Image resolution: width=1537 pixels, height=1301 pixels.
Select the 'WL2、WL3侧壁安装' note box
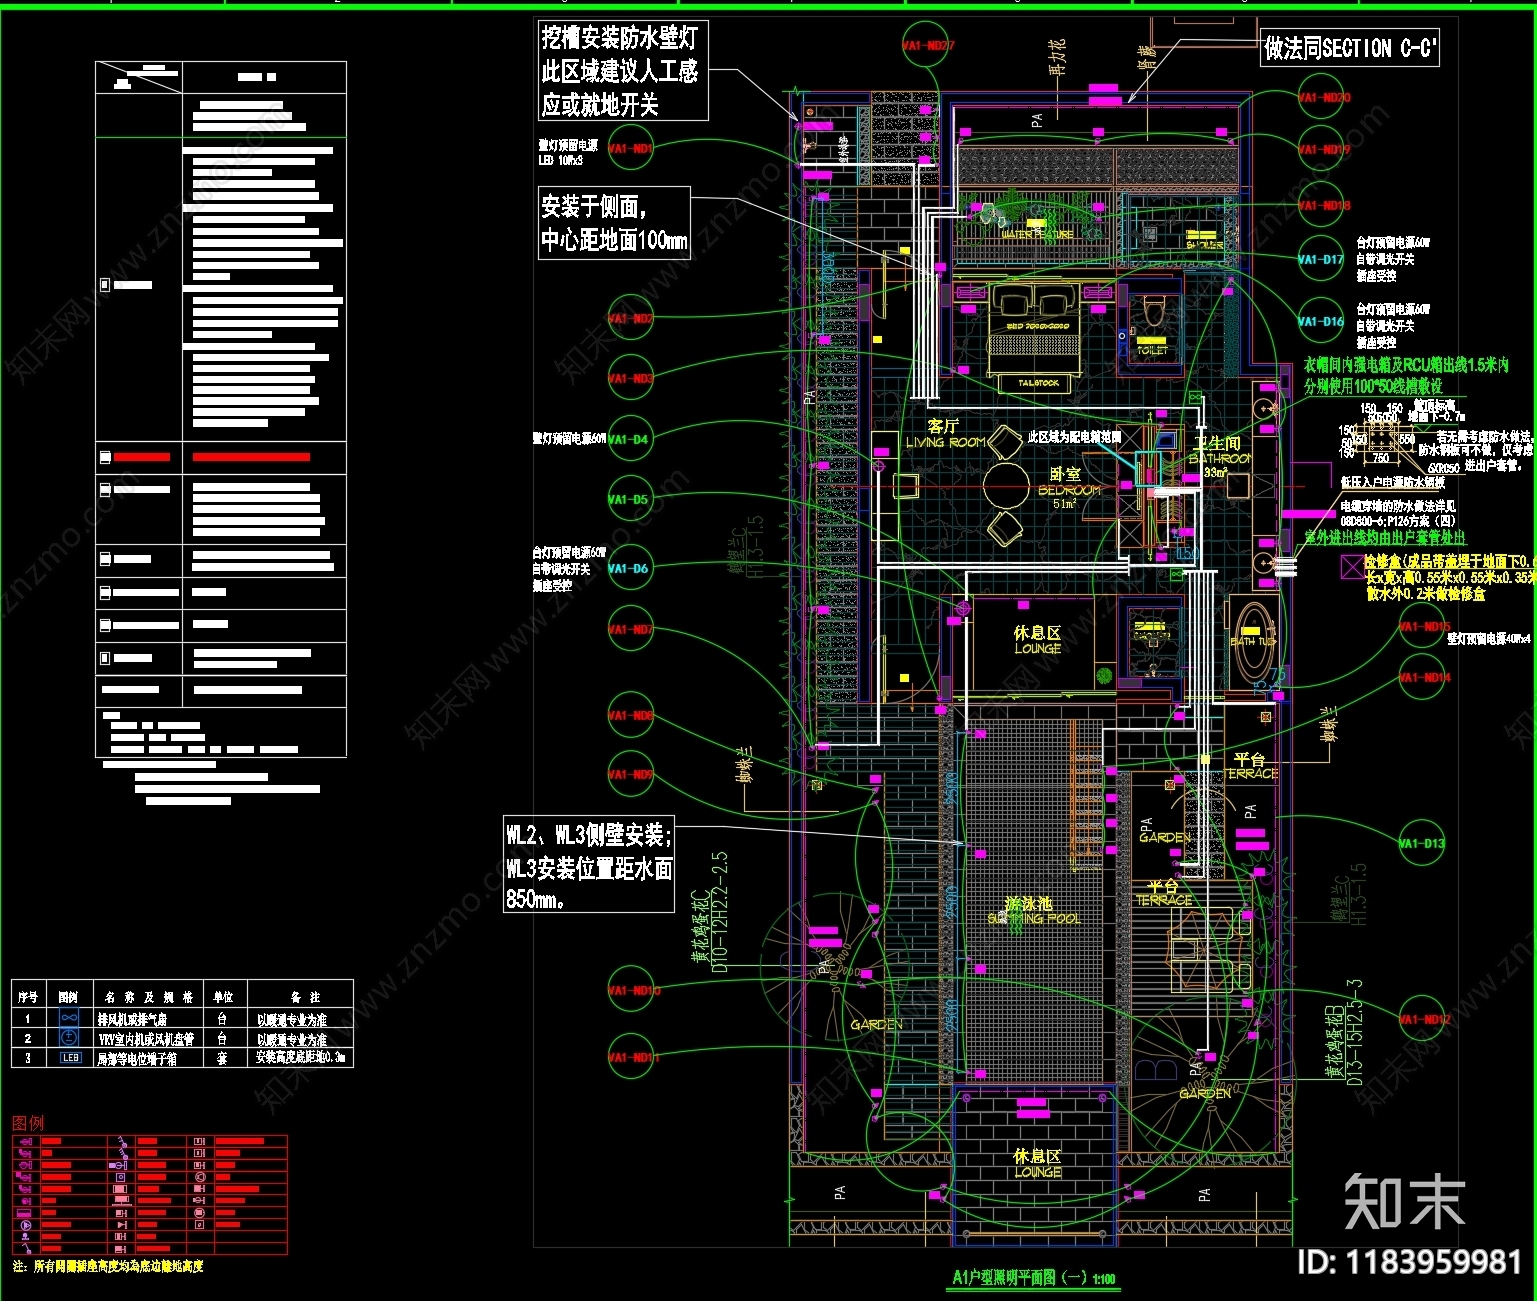tap(589, 865)
